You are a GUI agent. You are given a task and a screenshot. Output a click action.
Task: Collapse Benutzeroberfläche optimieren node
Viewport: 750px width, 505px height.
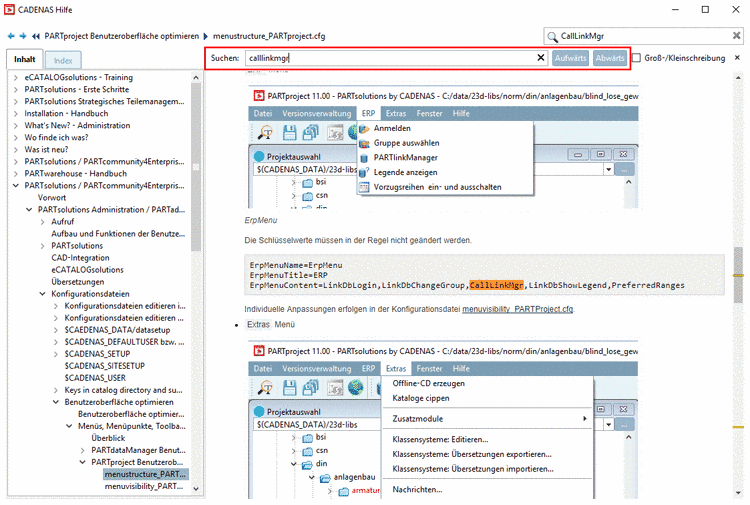click(56, 402)
